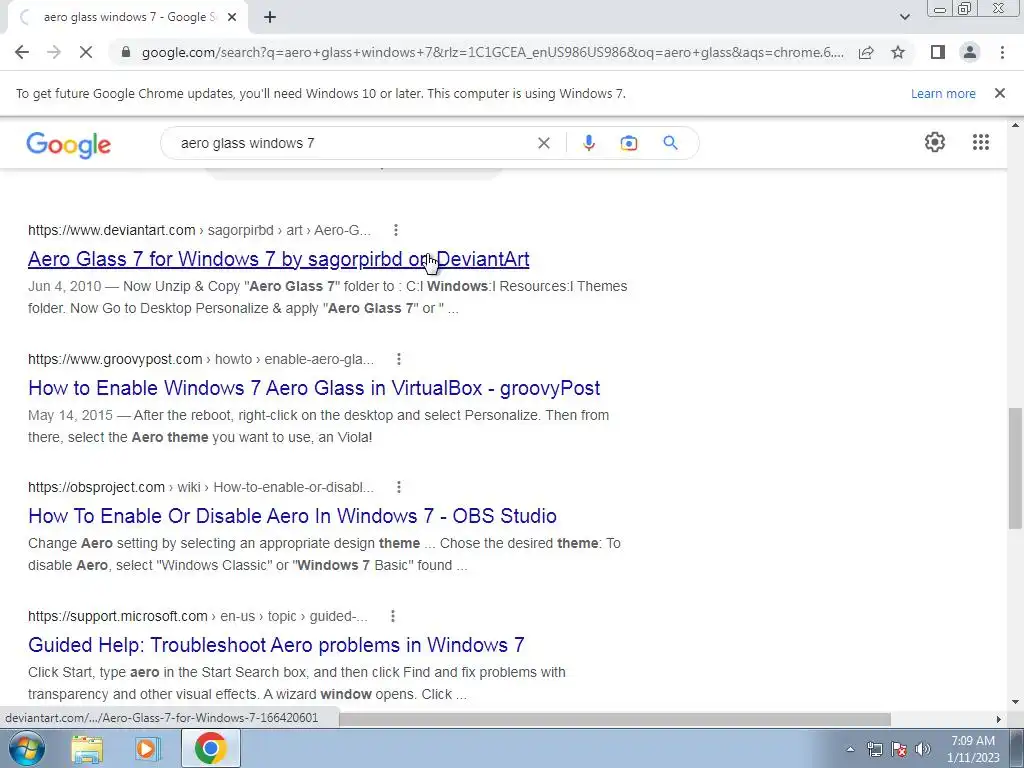1024x768 pixels.
Task: Open OBS Studio Aero enable/disable result
Action: click(292, 516)
